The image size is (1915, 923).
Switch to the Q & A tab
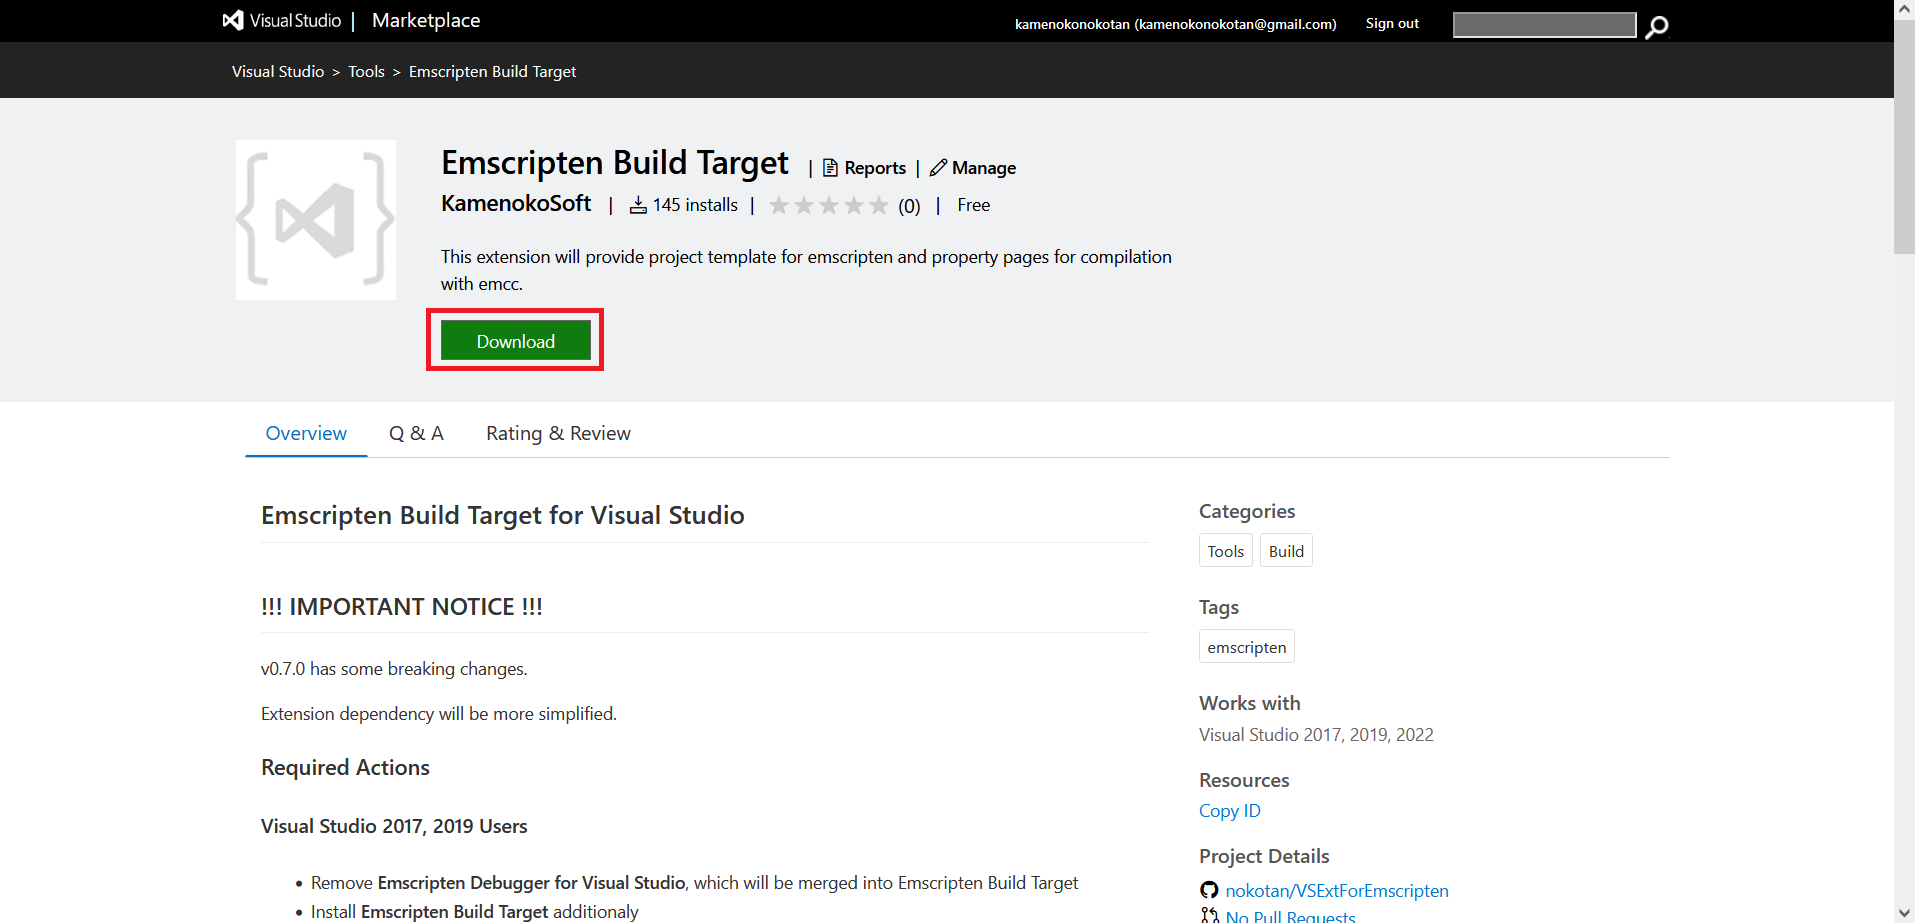[x=416, y=433]
